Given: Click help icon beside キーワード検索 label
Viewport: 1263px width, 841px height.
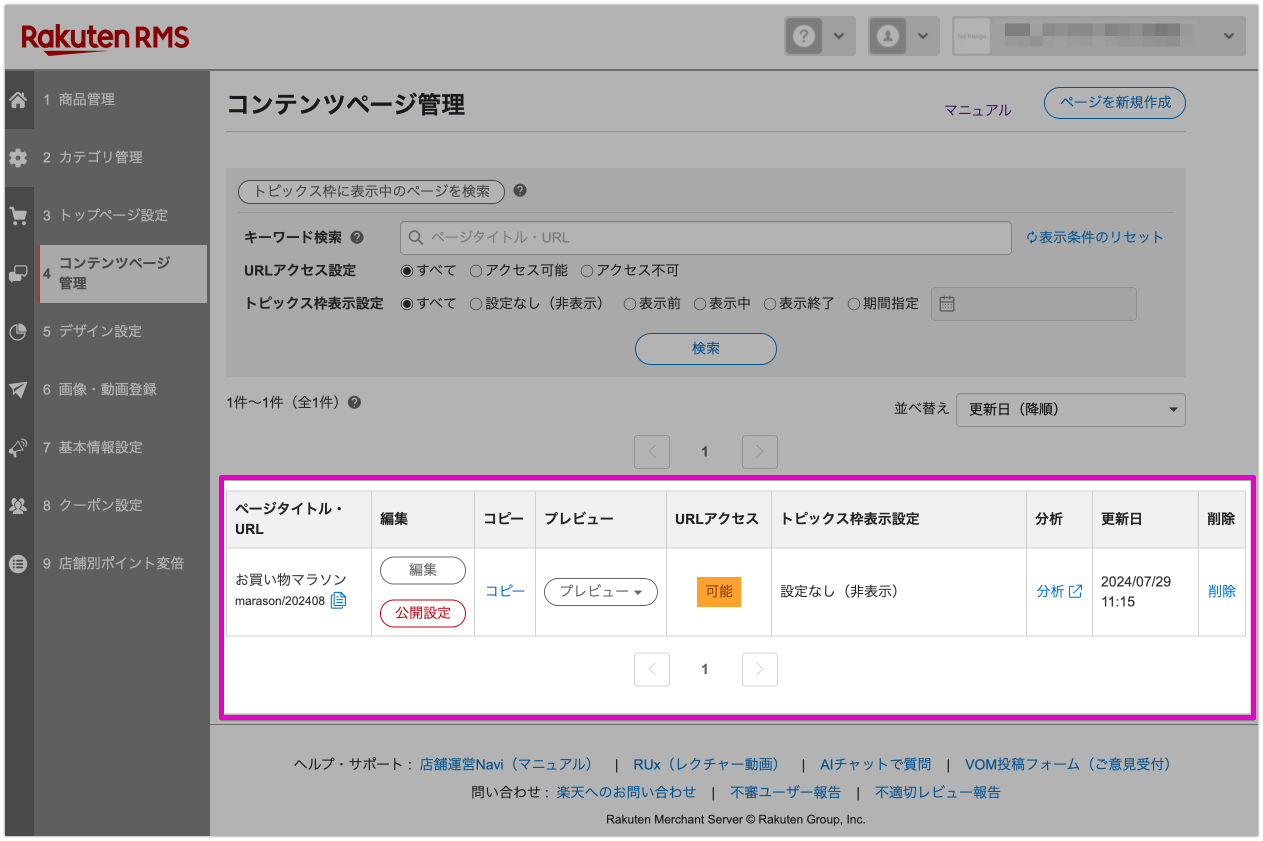Looking at the screenshot, I should [x=357, y=238].
